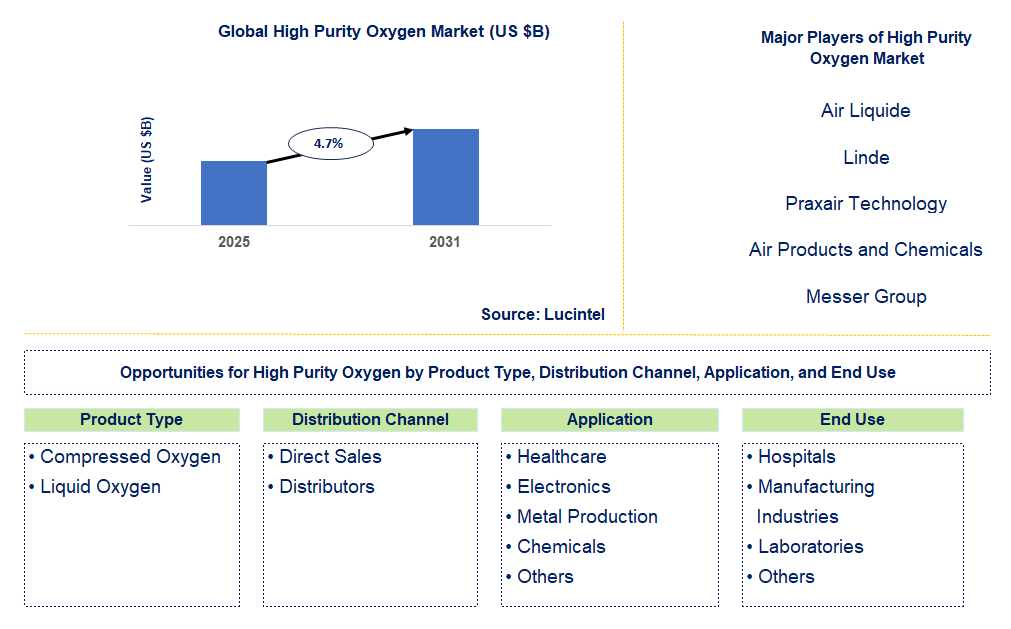
Task: Select 'Distributors' bullet item
Action: [321, 487]
